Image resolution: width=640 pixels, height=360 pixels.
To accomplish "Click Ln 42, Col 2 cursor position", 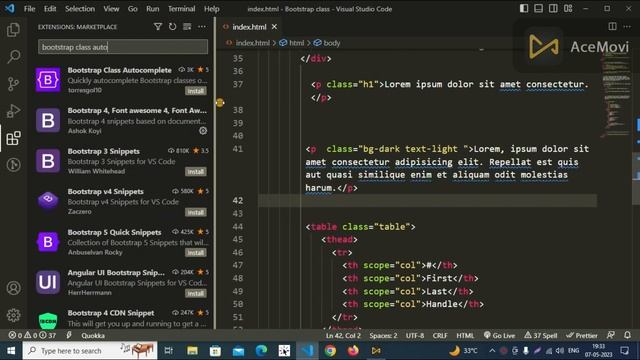I will (343, 336).
